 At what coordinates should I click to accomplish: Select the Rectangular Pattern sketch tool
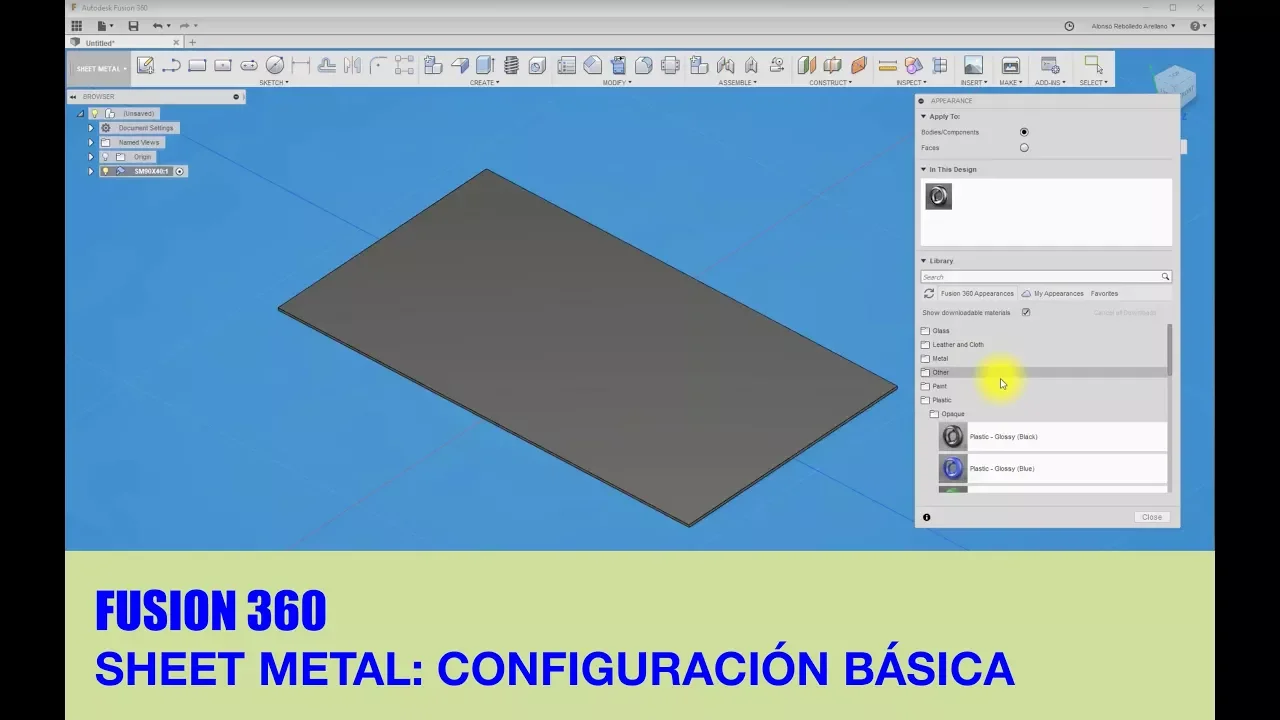point(404,65)
